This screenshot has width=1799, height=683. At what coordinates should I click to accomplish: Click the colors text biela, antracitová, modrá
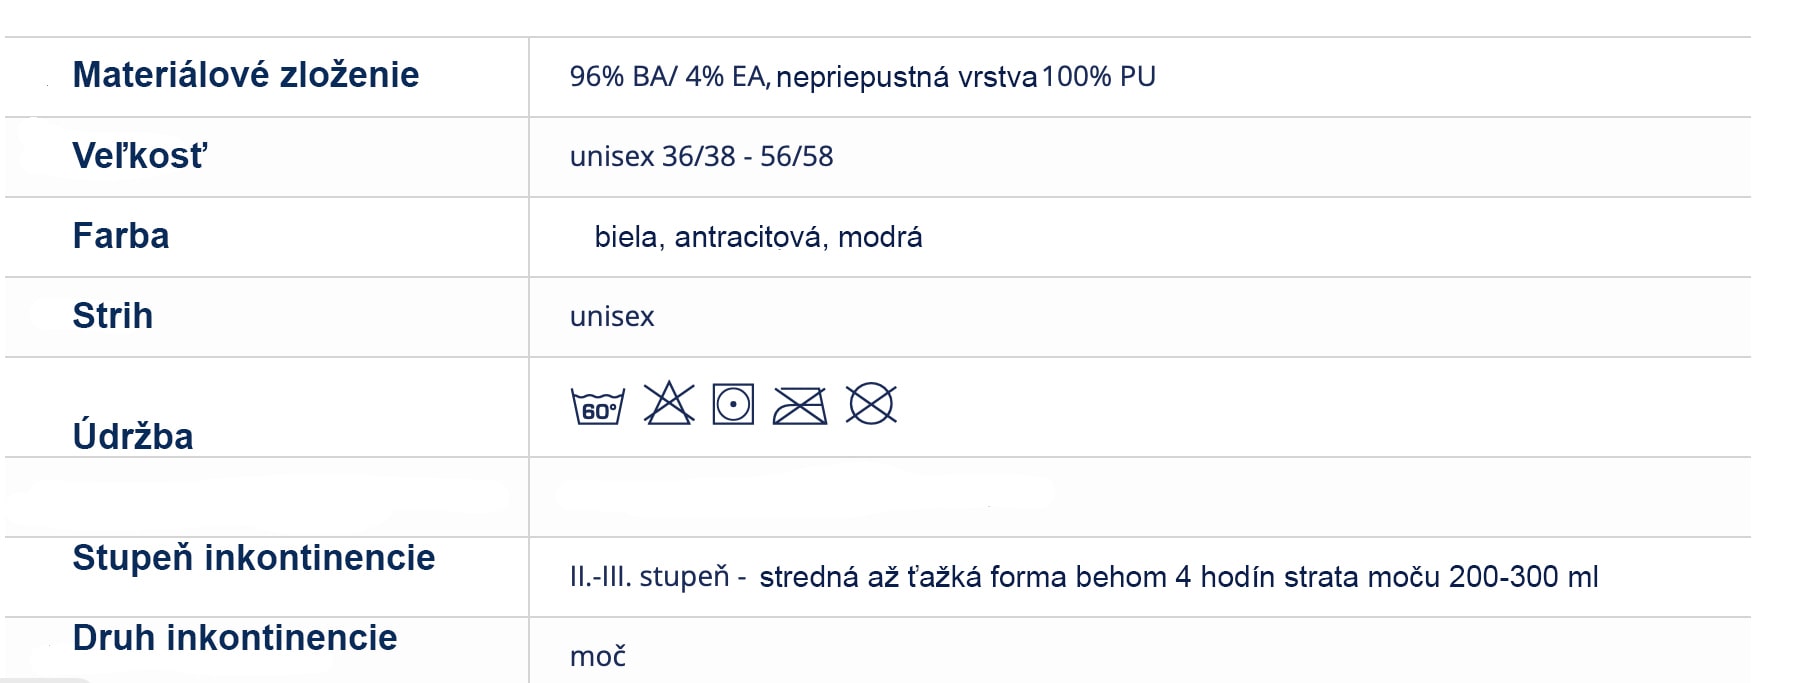[758, 237]
